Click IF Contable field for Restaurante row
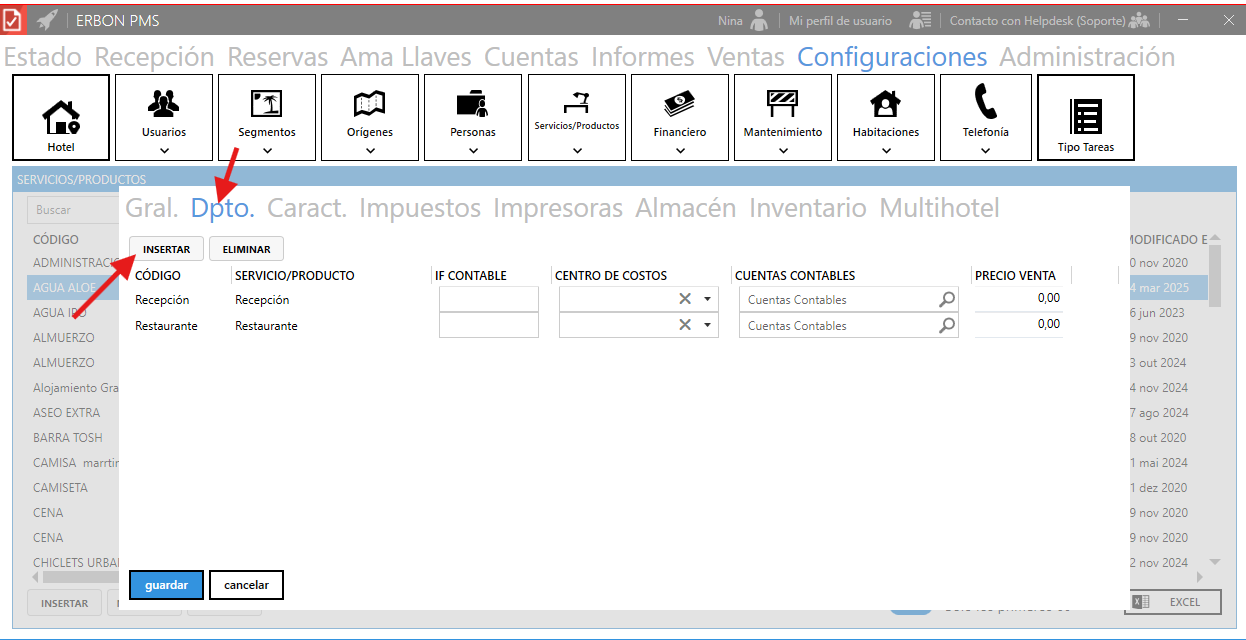Image resolution: width=1246 pixels, height=640 pixels. [488, 325]
